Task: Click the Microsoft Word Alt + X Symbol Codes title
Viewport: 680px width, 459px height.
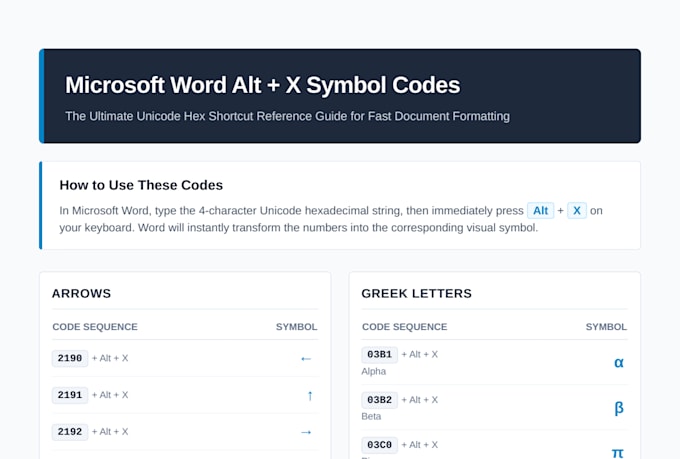Action: coord(262,85)
